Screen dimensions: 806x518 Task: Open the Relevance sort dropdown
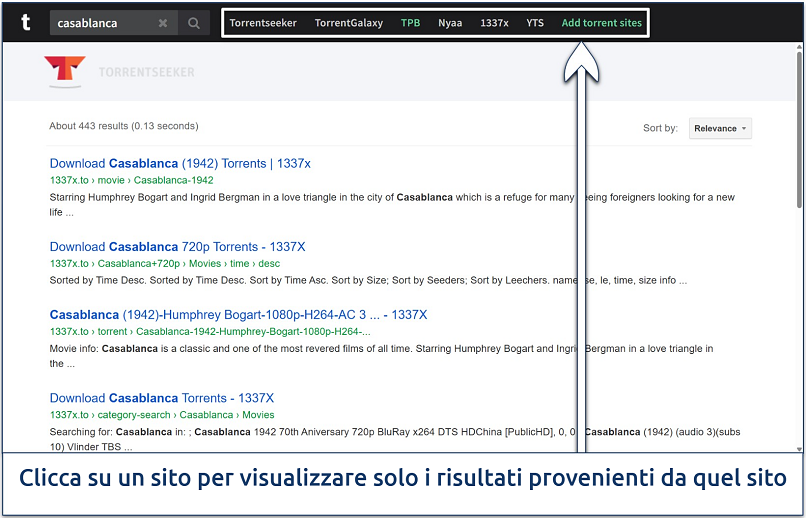(720, 128)
